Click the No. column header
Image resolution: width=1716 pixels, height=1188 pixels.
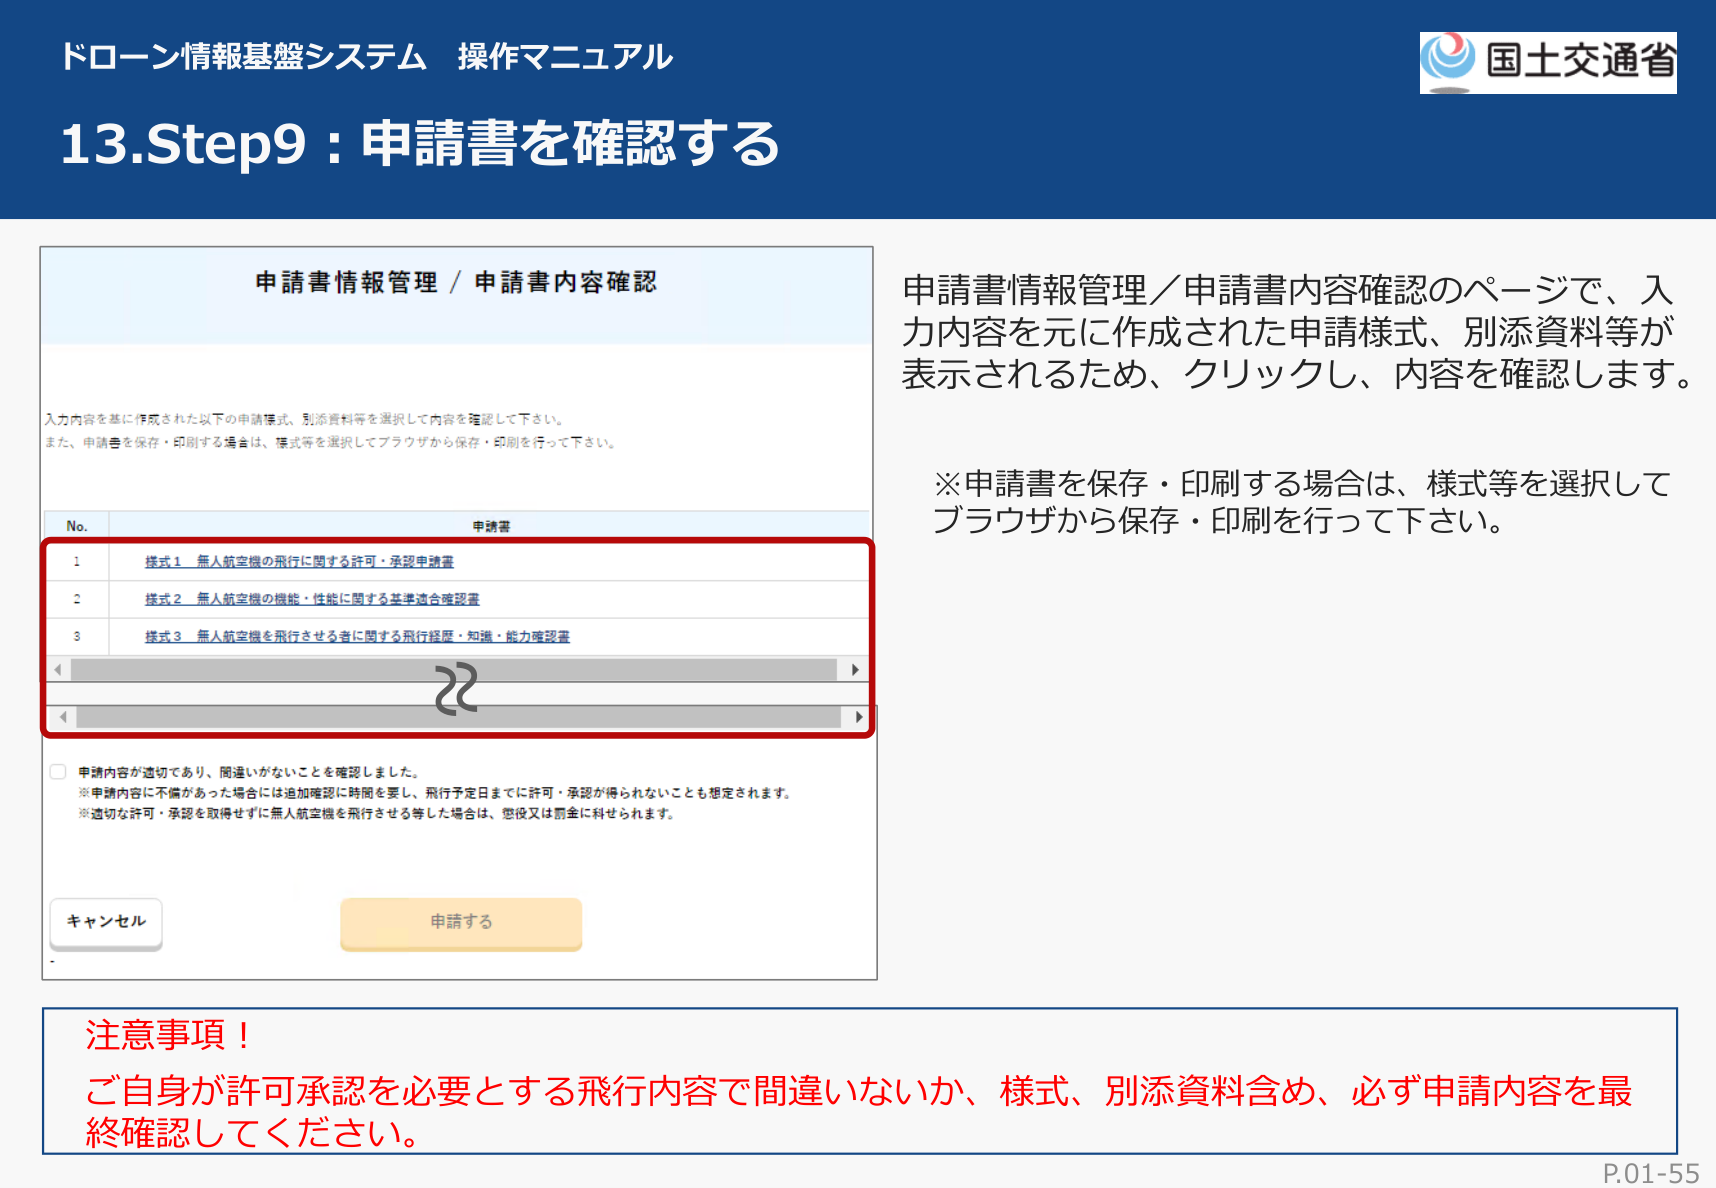tap(77, 526)
